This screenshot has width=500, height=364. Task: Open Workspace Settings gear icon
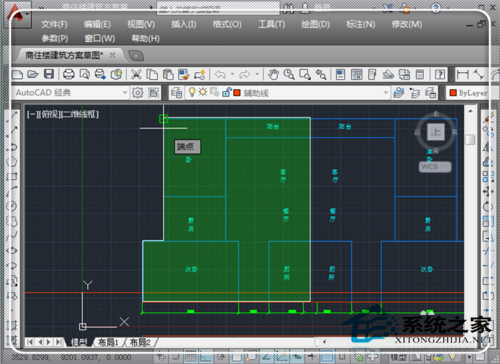coord(137,93)
